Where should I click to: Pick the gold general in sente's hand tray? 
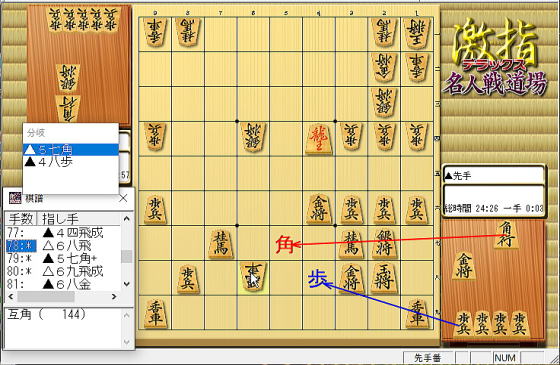pyautogui.click(x=464, y=266)
